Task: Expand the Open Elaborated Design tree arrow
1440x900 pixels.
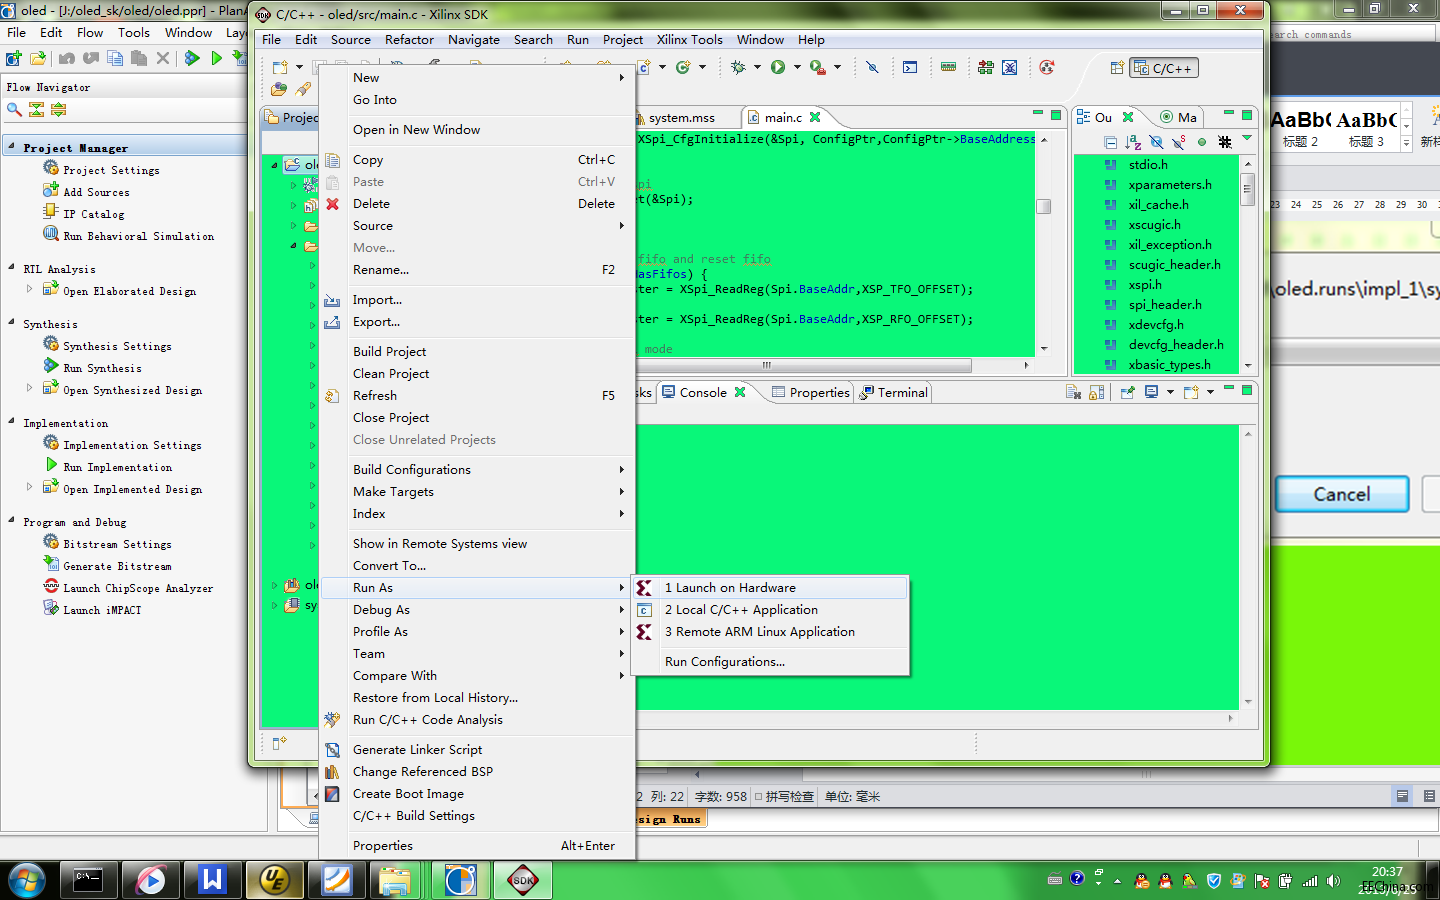Action: coord(31,290)
